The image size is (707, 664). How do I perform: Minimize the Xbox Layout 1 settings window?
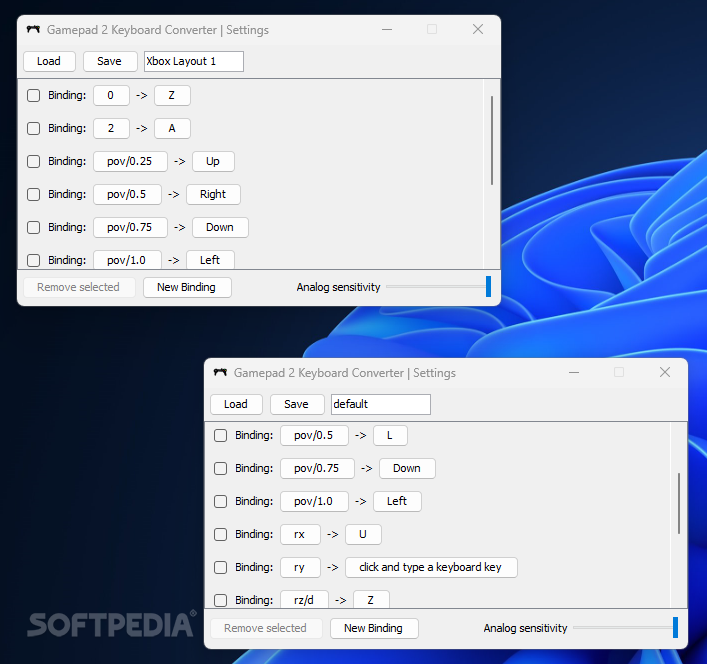[387, 30]
